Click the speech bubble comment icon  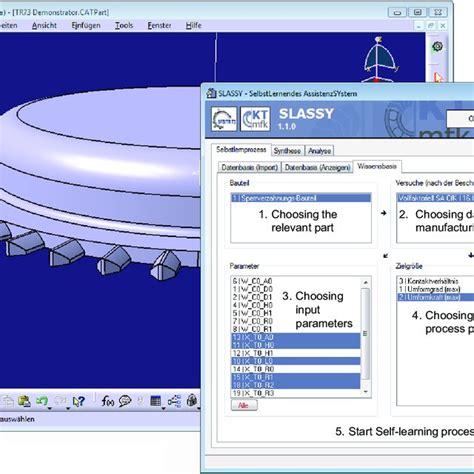point(125,401)
